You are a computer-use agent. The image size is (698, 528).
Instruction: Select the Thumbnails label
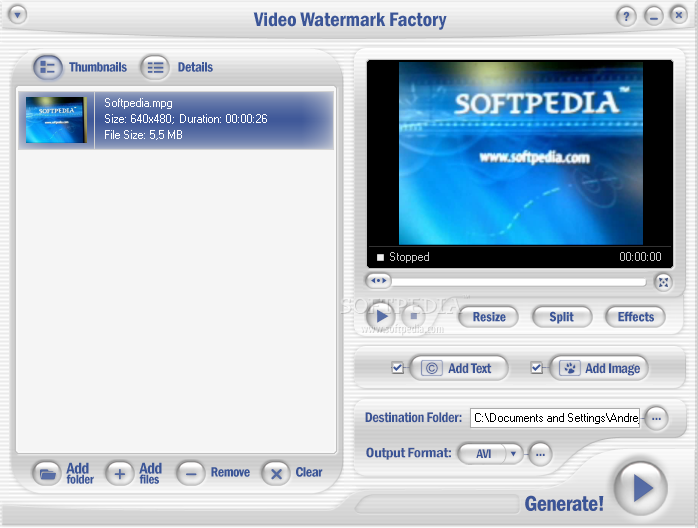pos(98,67)
